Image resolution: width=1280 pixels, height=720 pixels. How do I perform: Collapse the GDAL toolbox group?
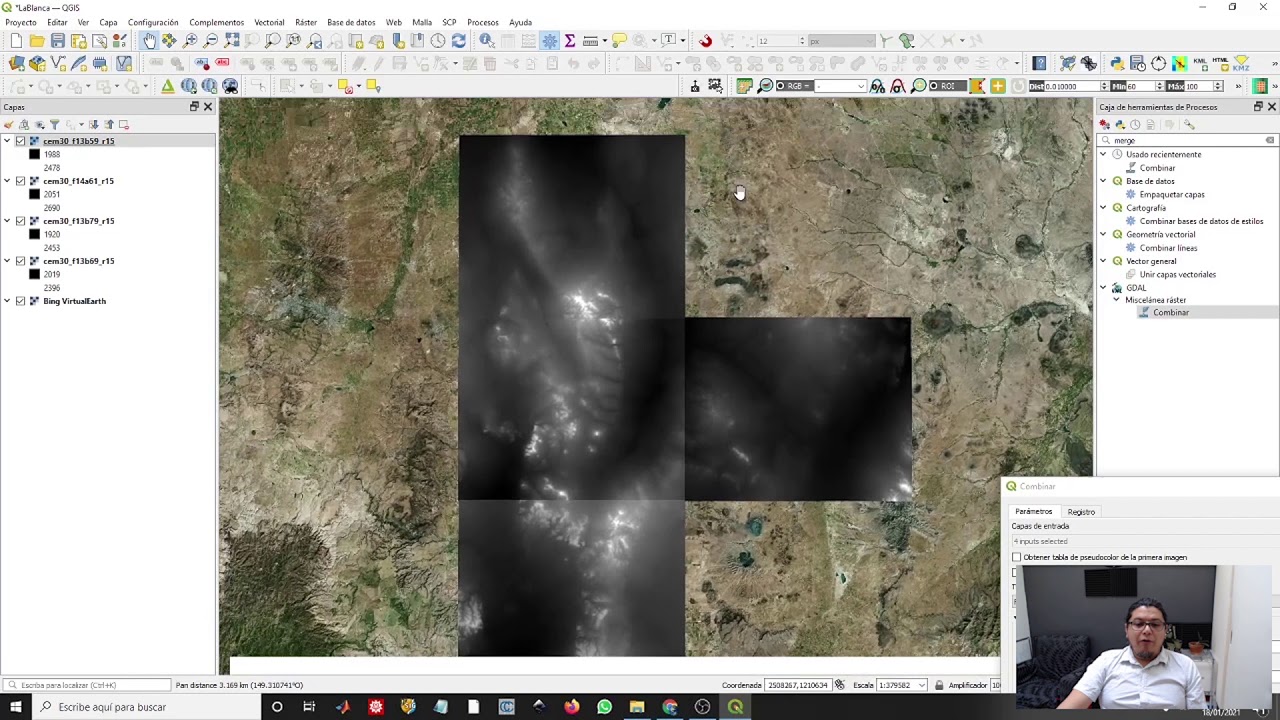[1104, 288]
